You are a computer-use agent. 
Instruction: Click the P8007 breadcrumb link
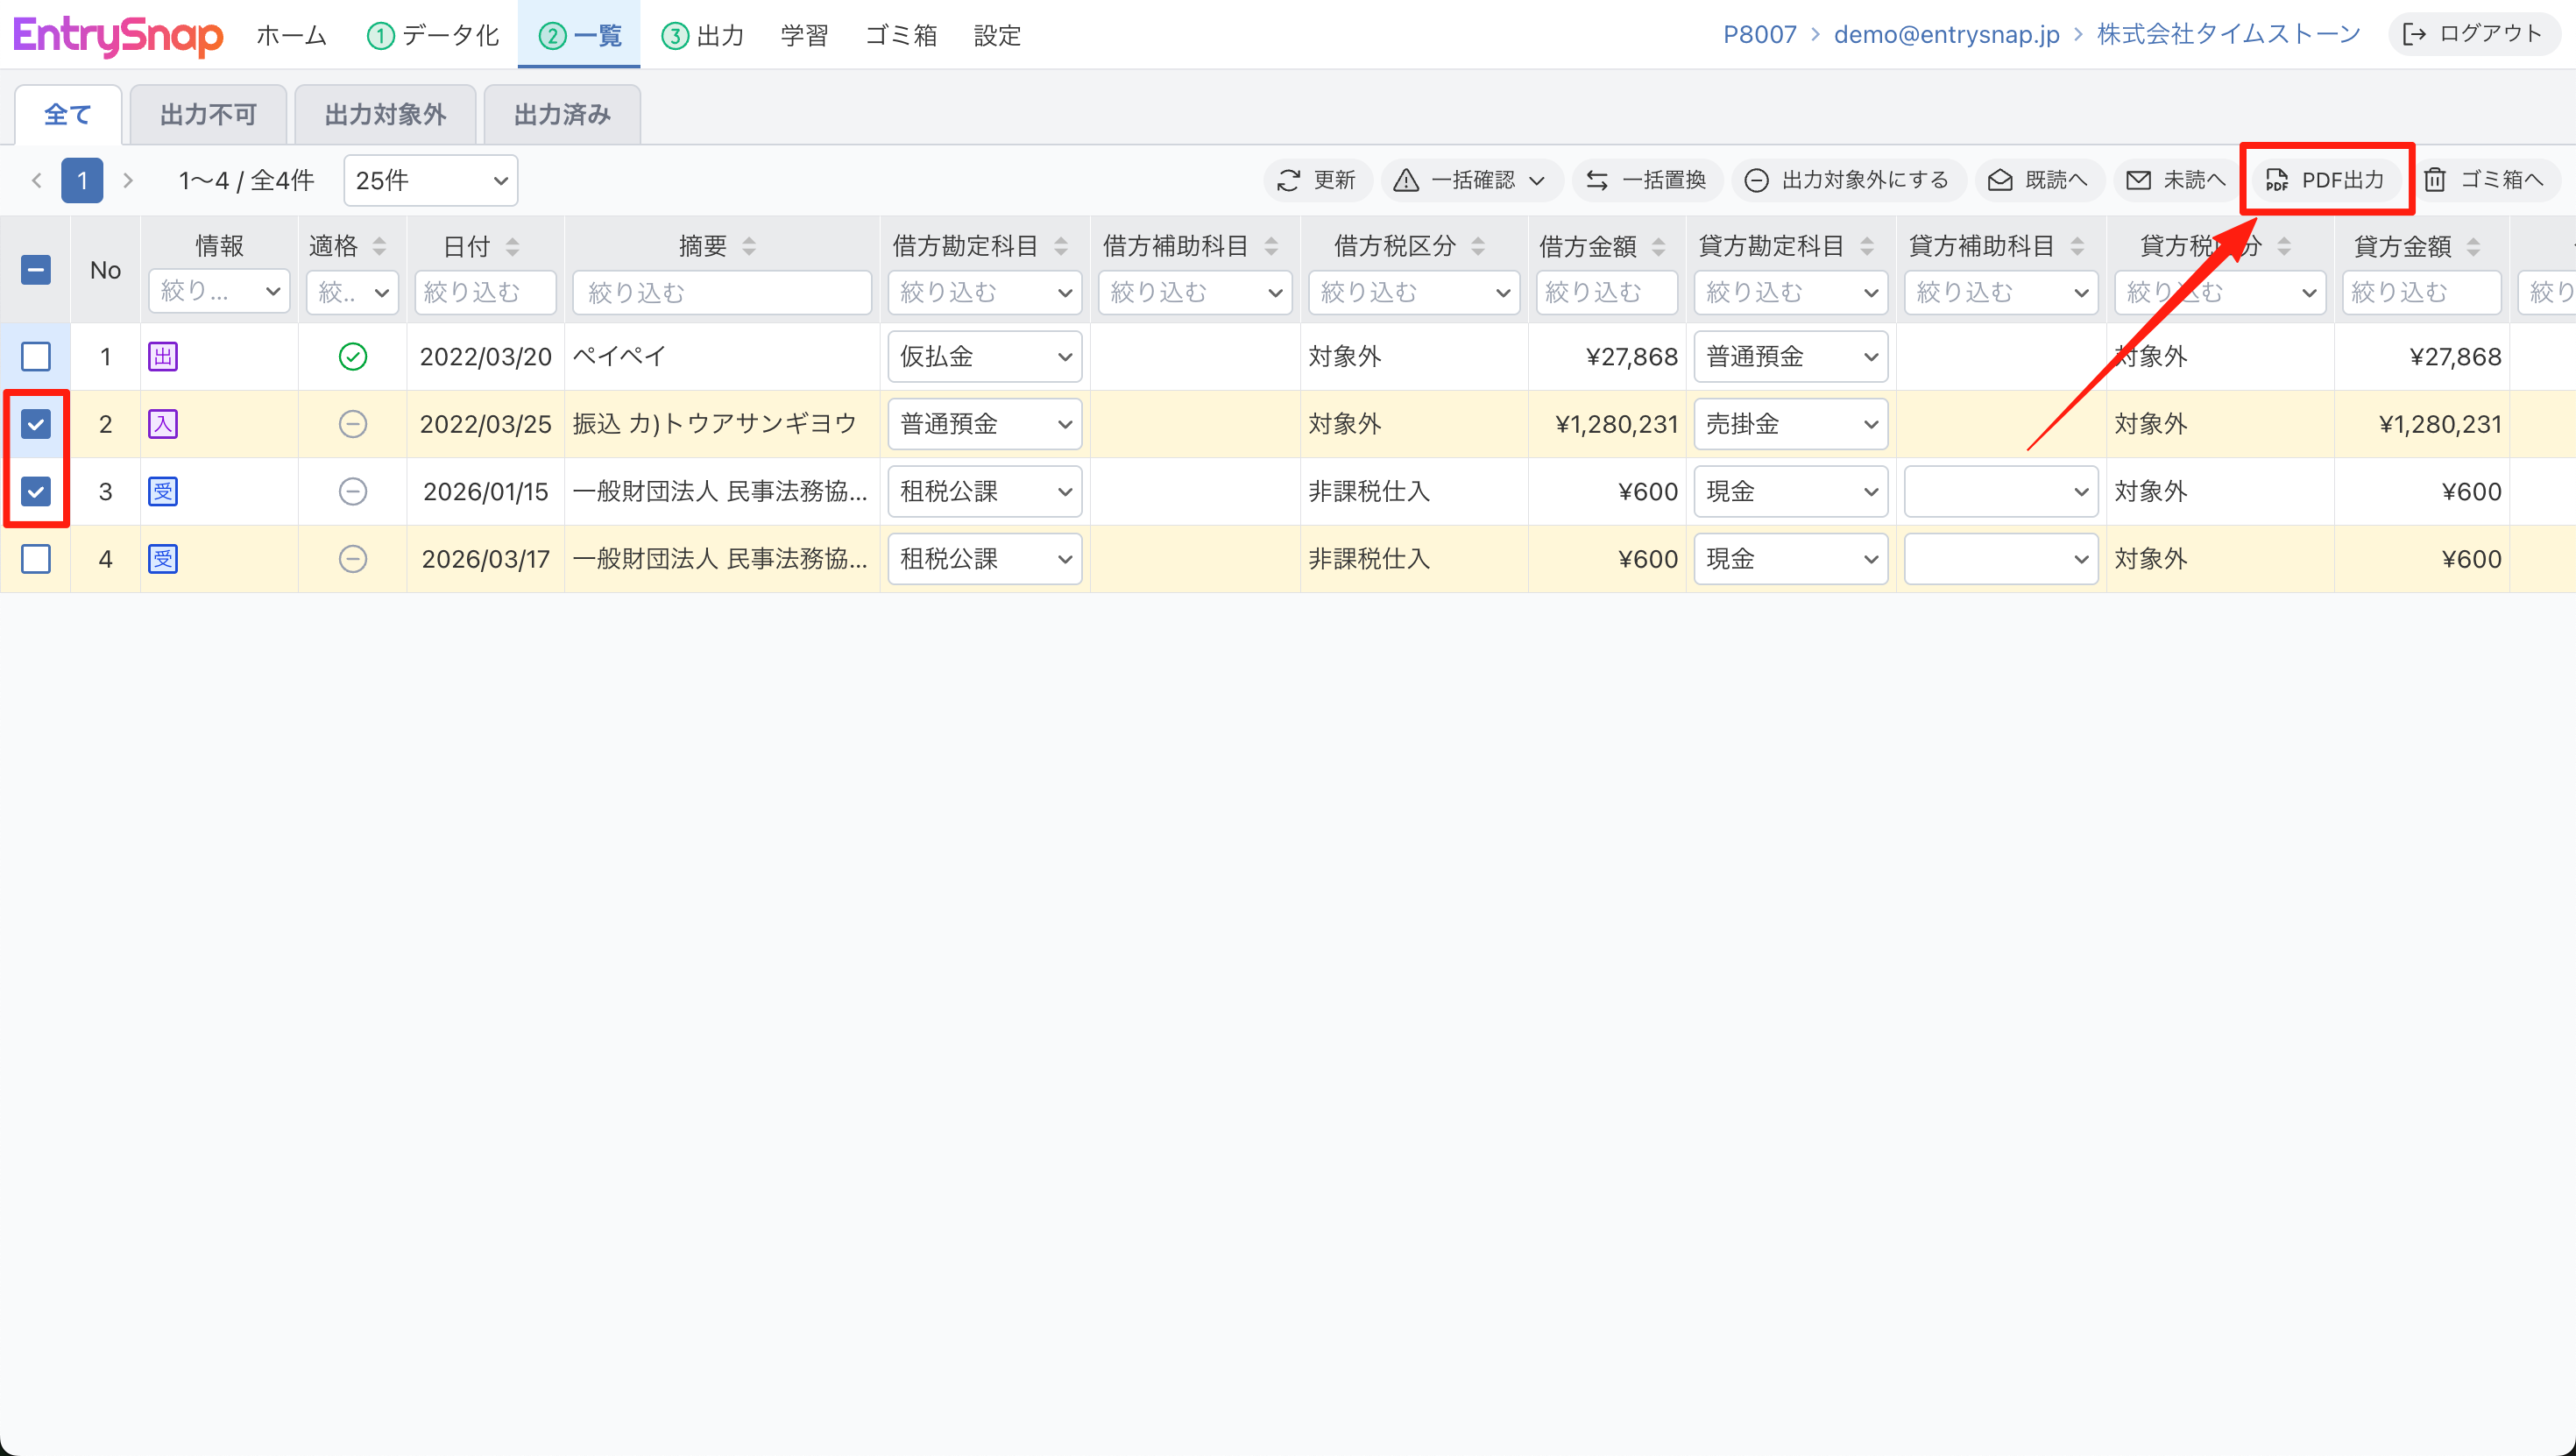point(1760,35)
